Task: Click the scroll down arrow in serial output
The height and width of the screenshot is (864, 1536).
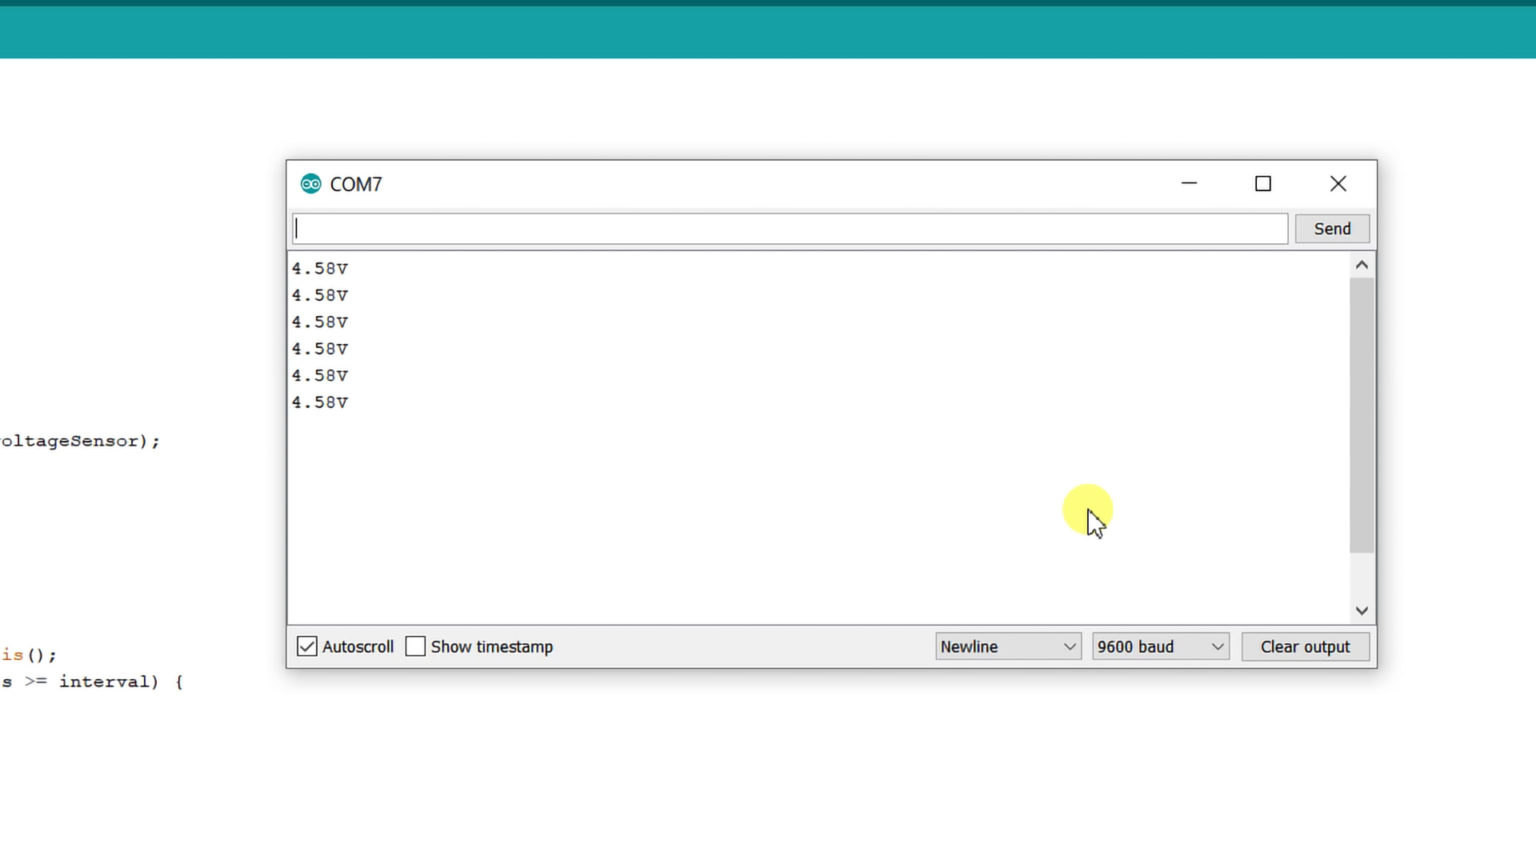Action: 1361,610
